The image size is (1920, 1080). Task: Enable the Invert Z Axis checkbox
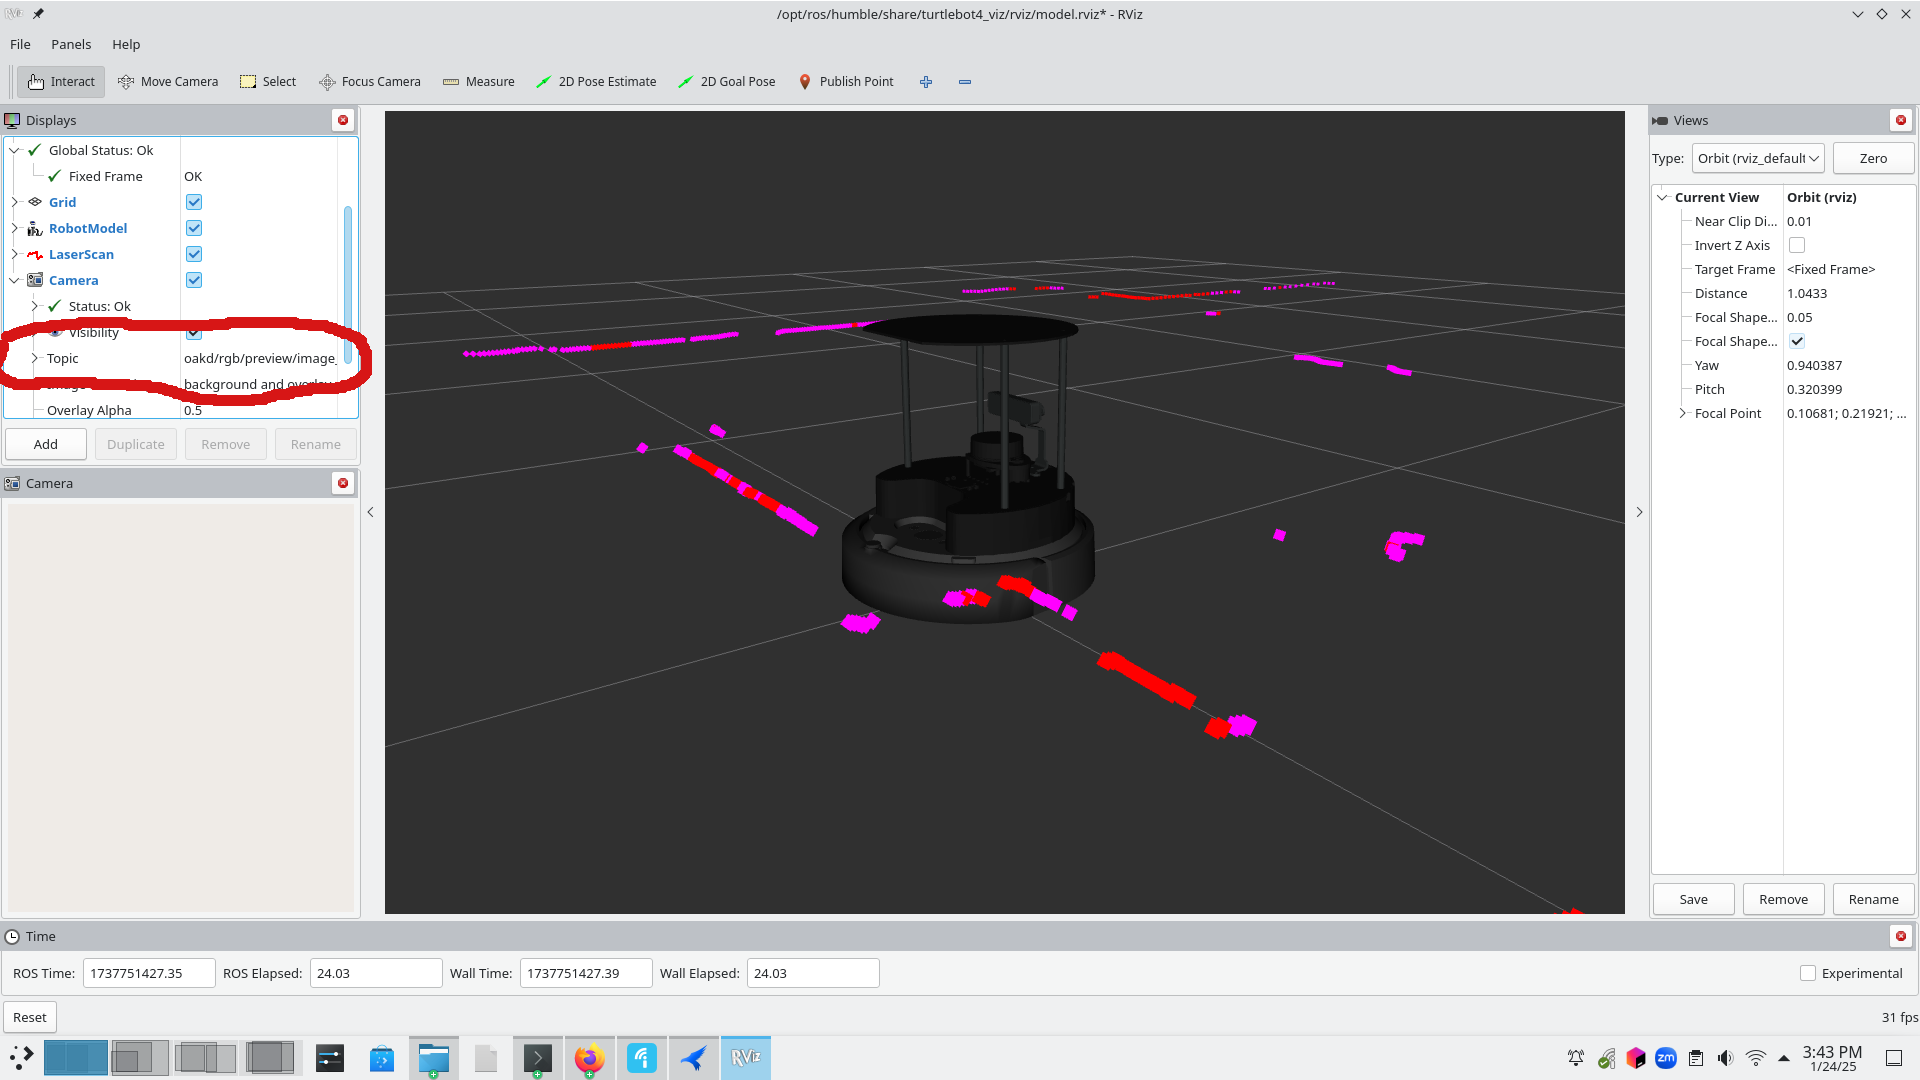[x=1797, y=245]
